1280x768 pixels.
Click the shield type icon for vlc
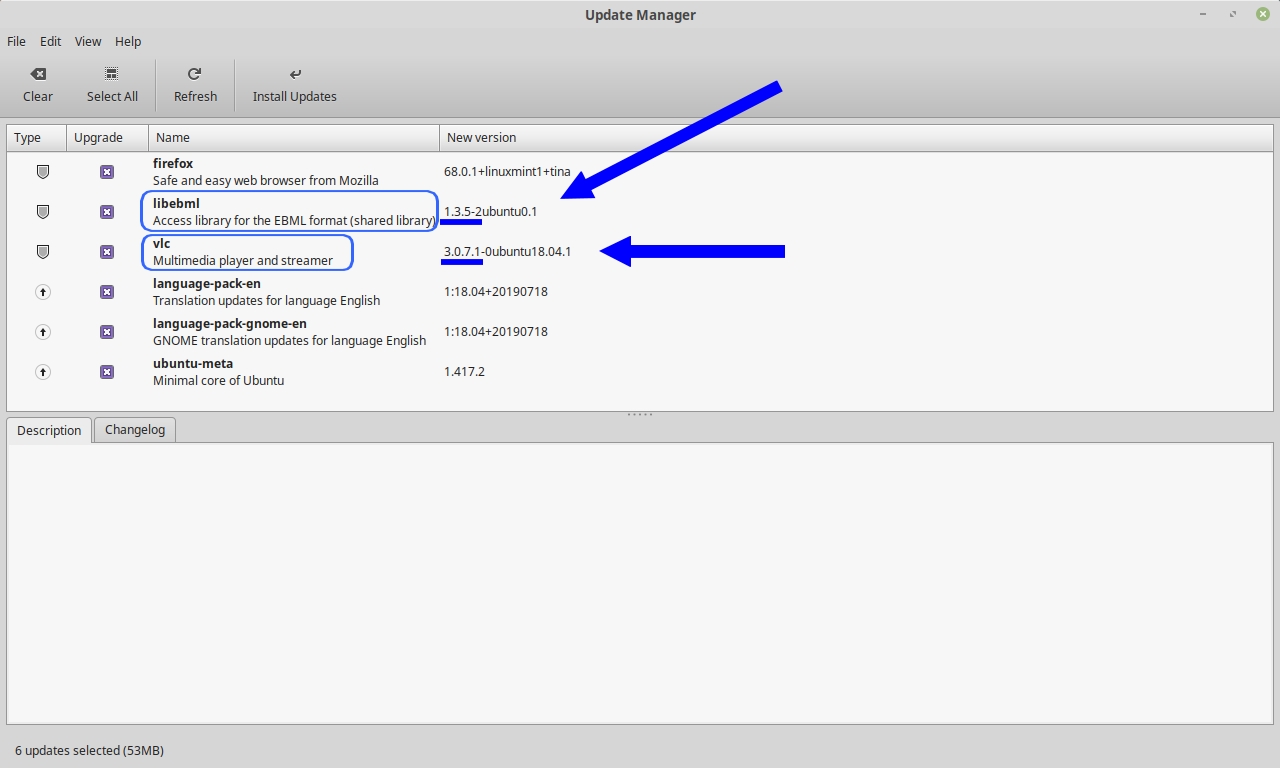[x=43, y=252]
